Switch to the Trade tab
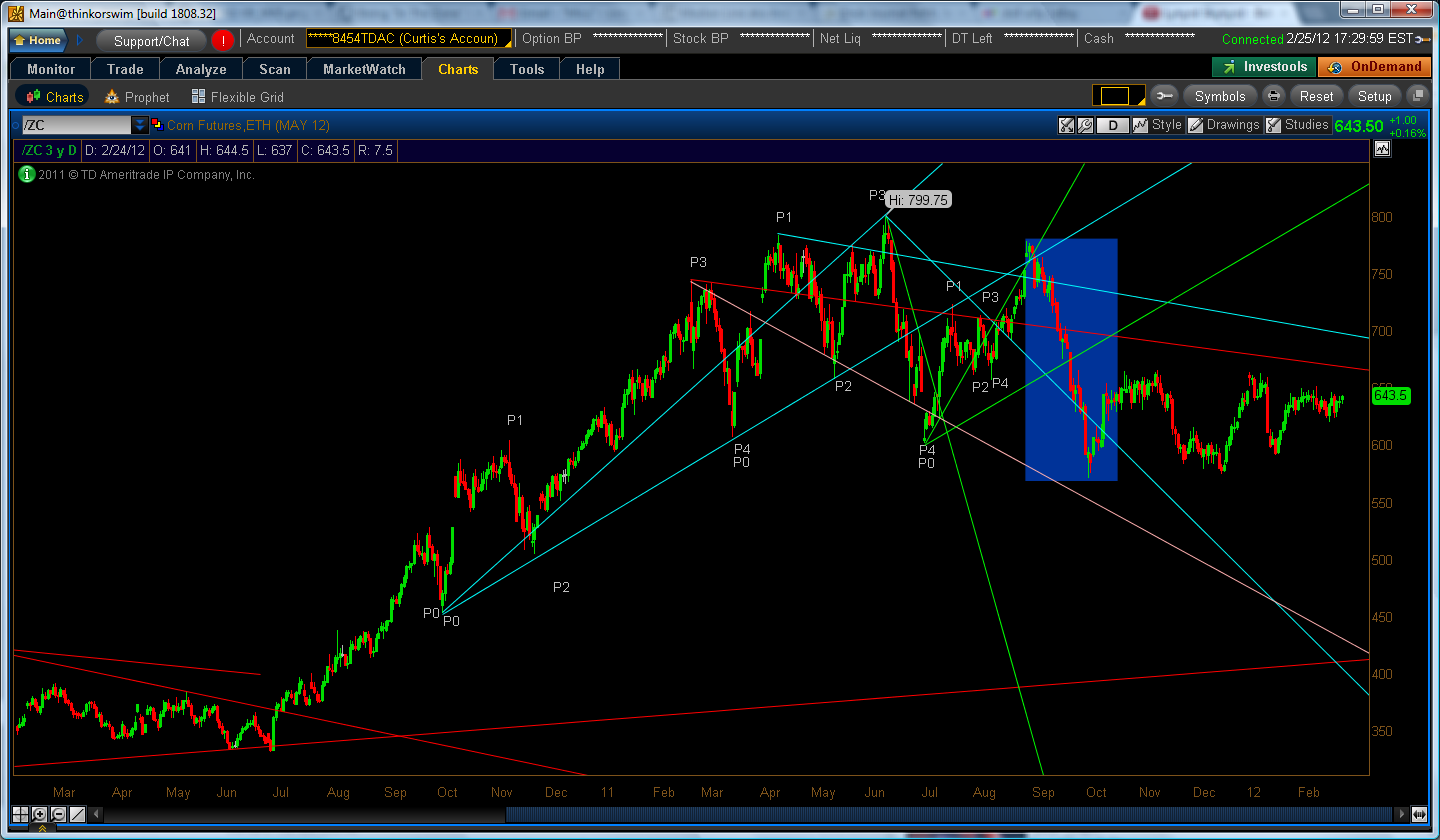This screenshot has width=1440, height=840. (x=125, y=69)
